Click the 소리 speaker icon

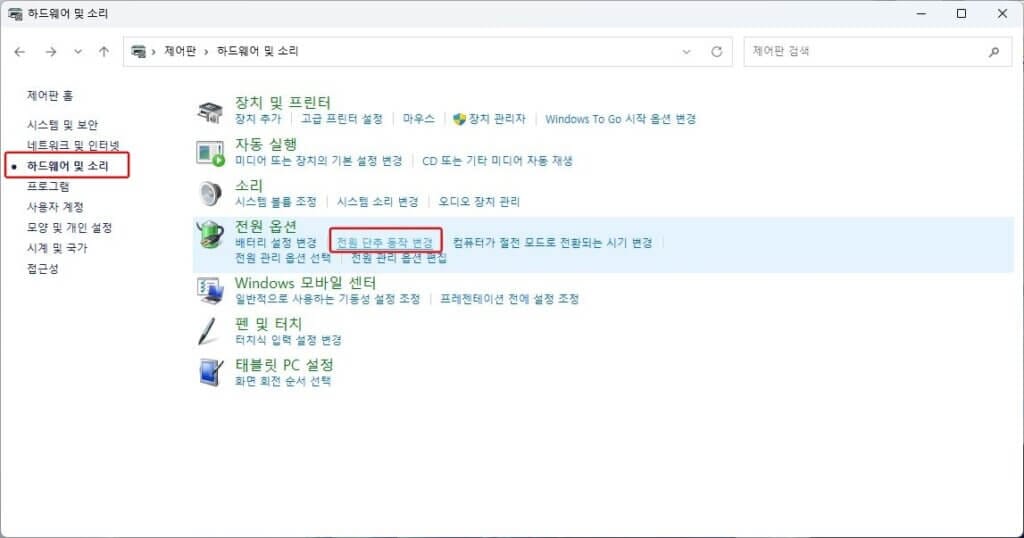tap(210, 193)
